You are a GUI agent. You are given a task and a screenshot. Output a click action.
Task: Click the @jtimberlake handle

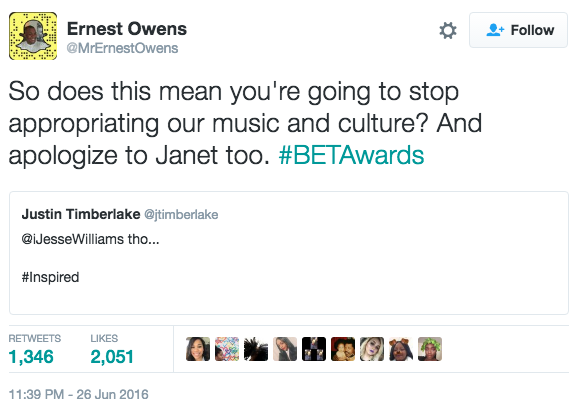pyautogui.click(x=181, y=214)
